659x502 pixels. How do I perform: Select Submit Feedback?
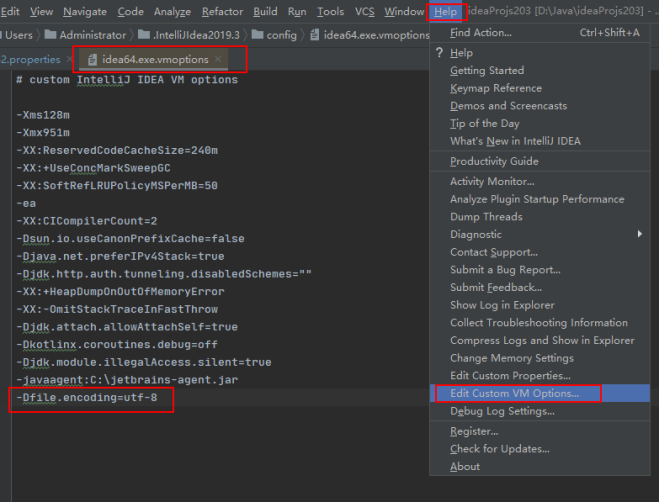click(x=540, y=287)
